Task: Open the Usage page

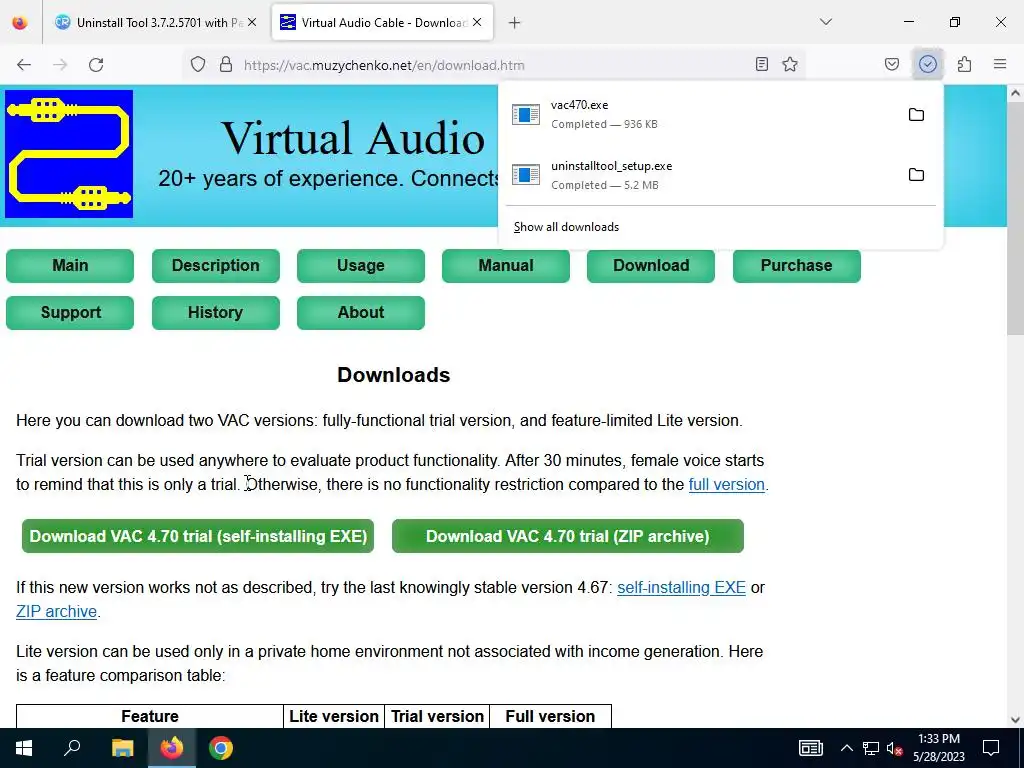Action: click(360, 266)
